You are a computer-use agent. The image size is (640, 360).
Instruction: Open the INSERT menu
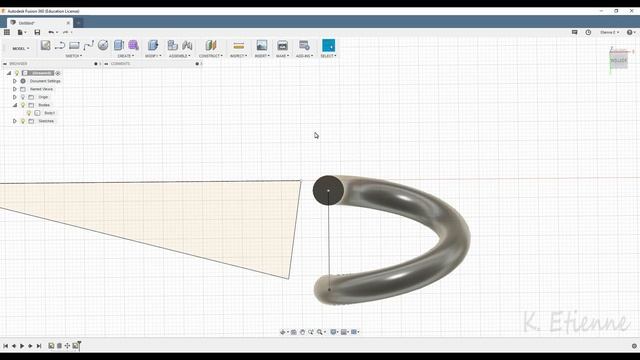coord(262,56)
